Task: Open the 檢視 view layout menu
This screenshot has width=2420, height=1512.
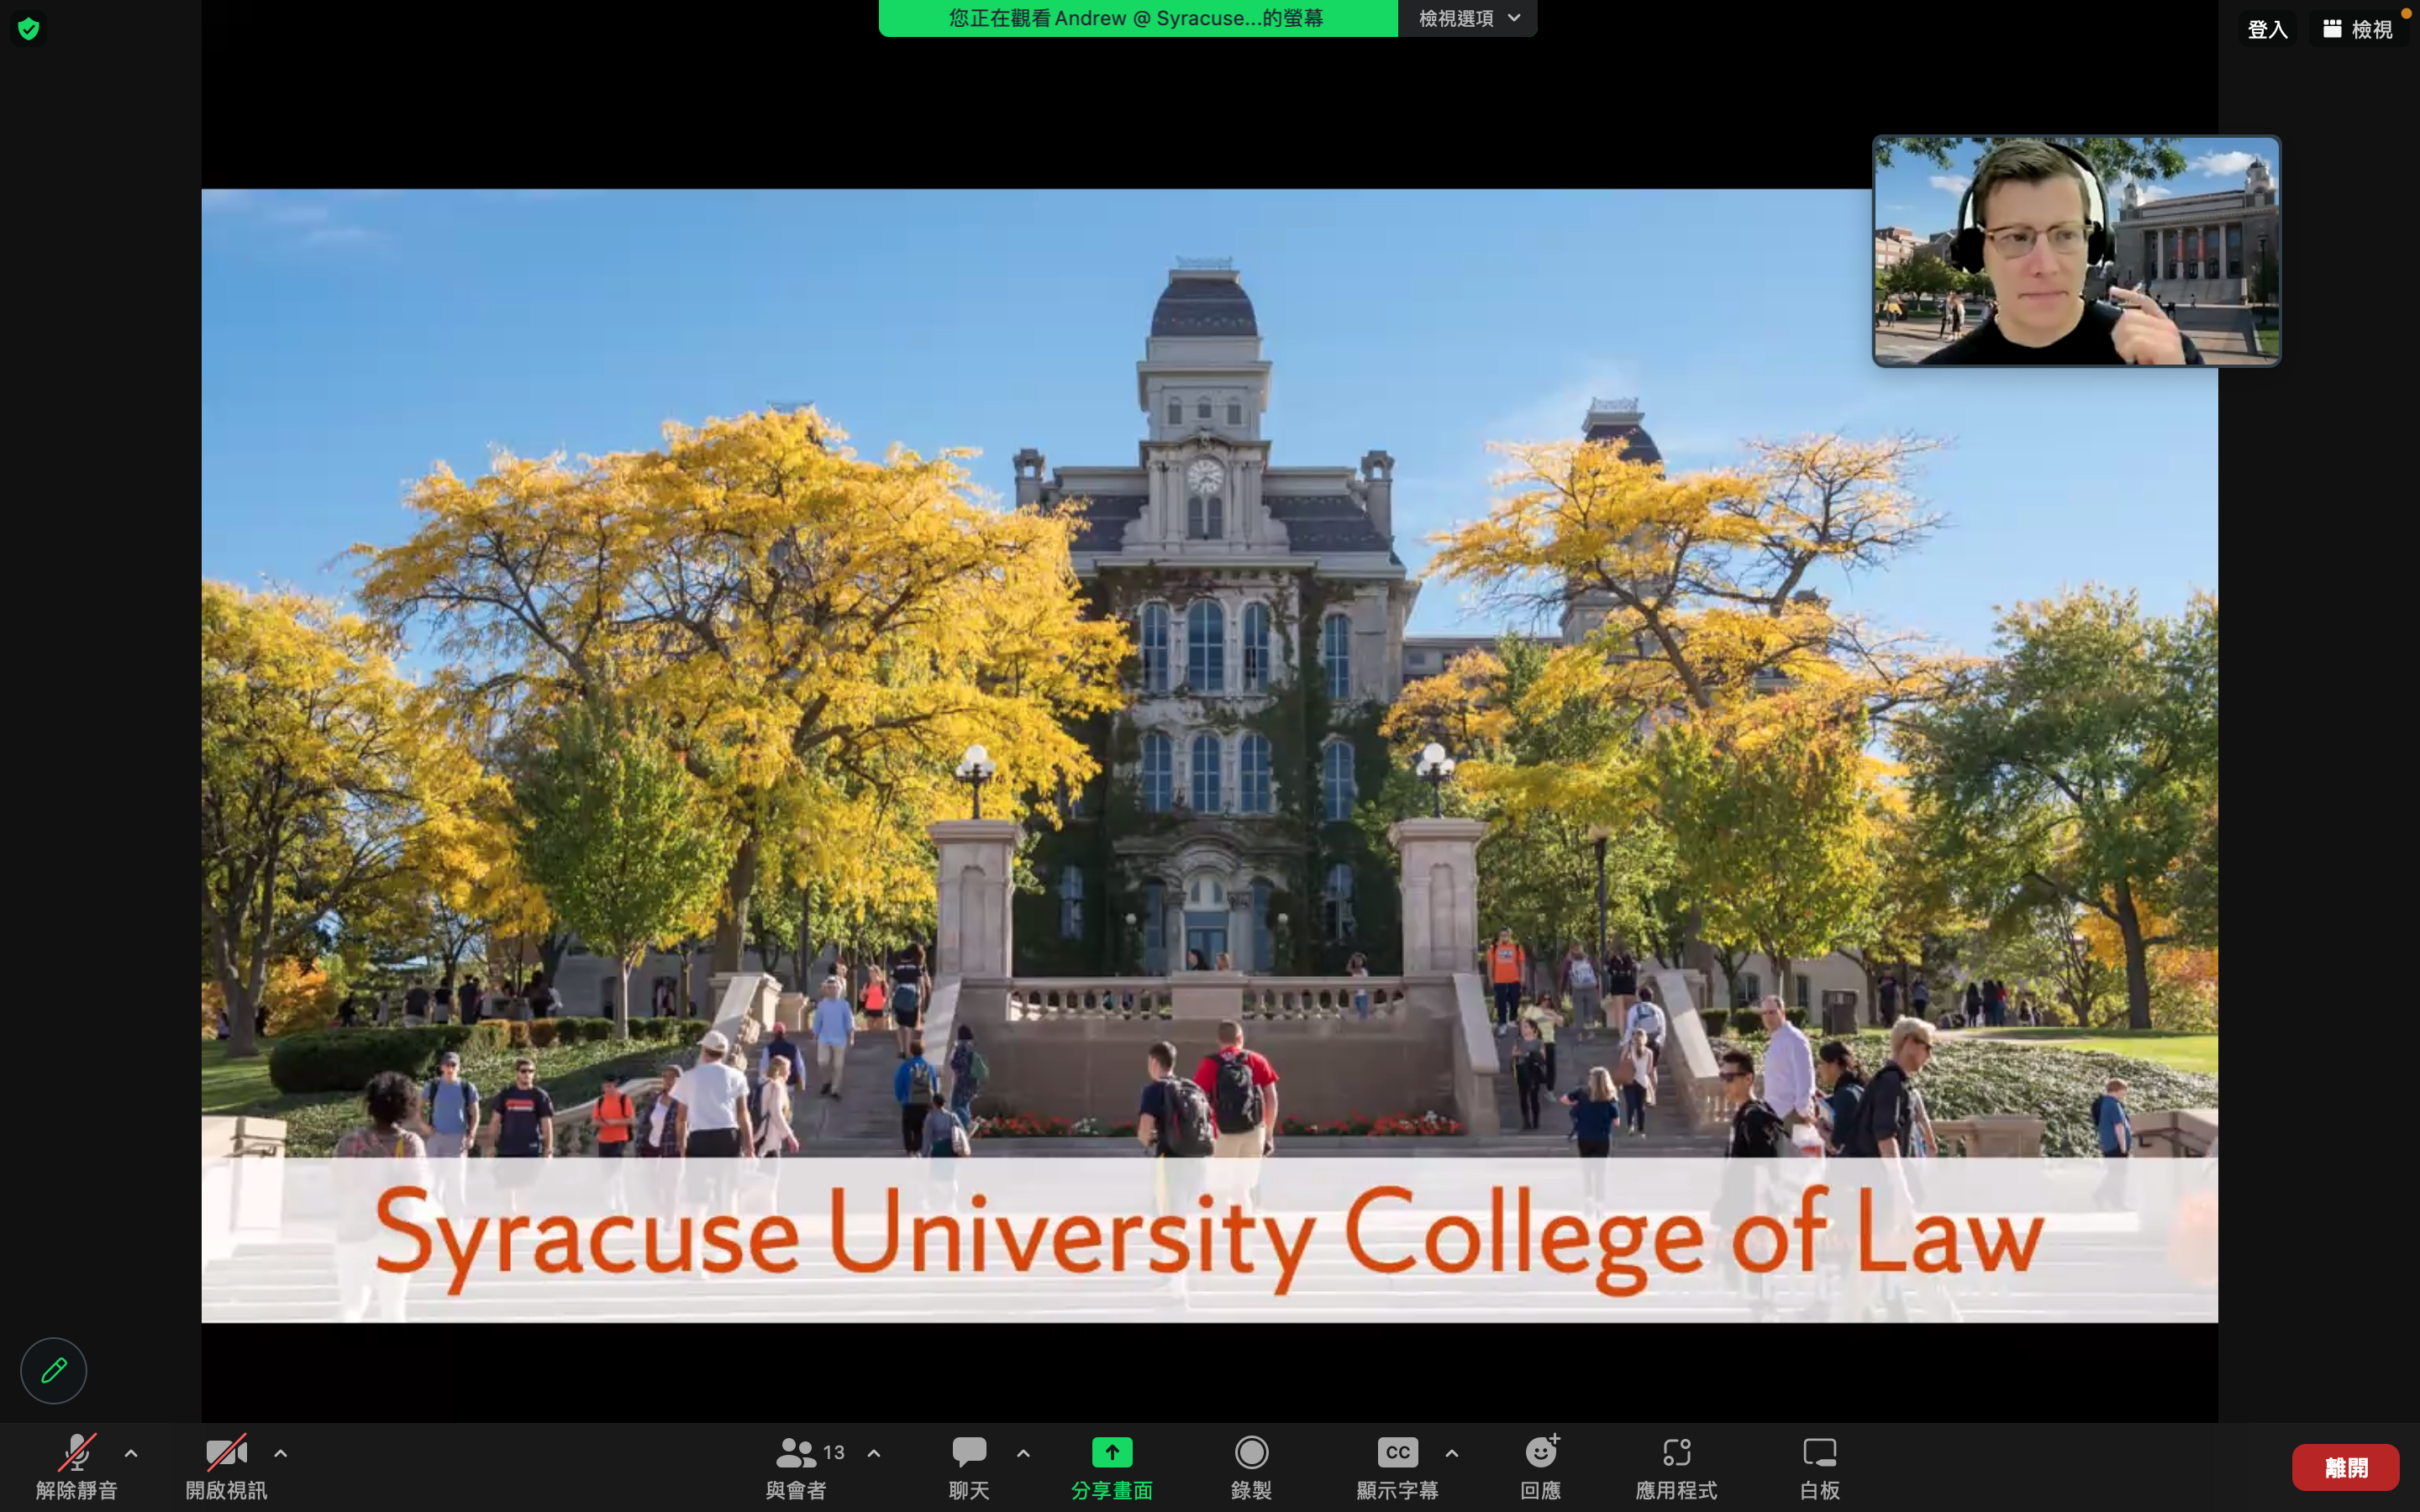Action: point(2359,29)
